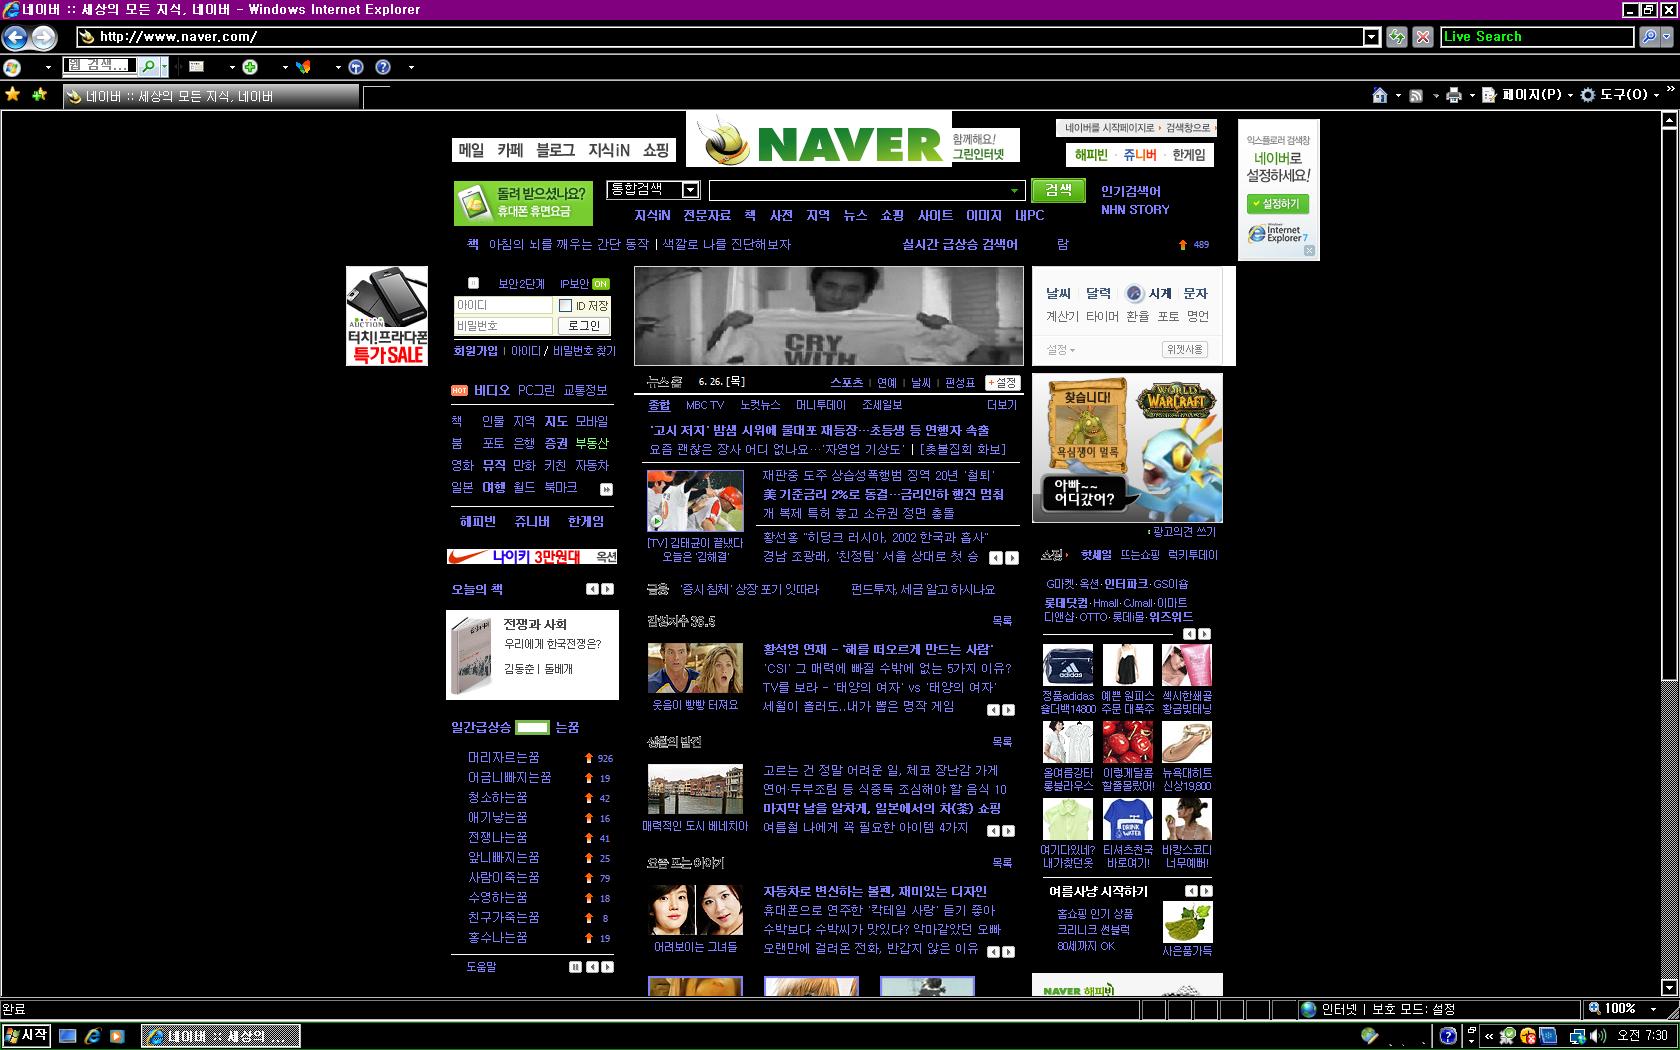Click the browser Forward arrow button
Image resolution: width=1680 pixels, height=1050 pixels.
point(44,37)
